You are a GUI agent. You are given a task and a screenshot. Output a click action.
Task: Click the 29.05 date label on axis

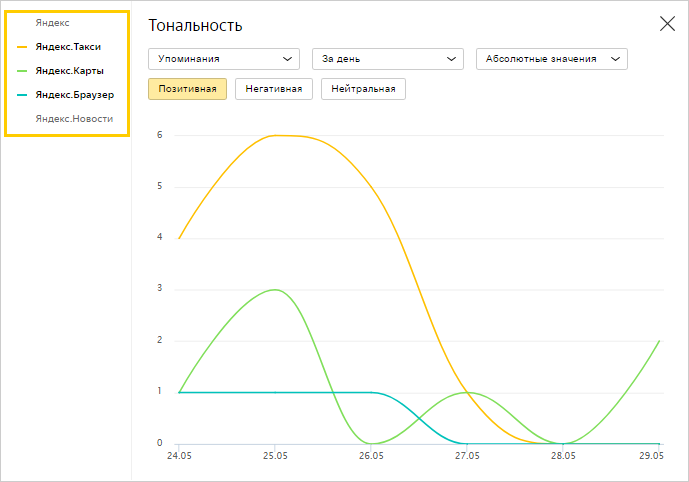(x=651, y=456)
